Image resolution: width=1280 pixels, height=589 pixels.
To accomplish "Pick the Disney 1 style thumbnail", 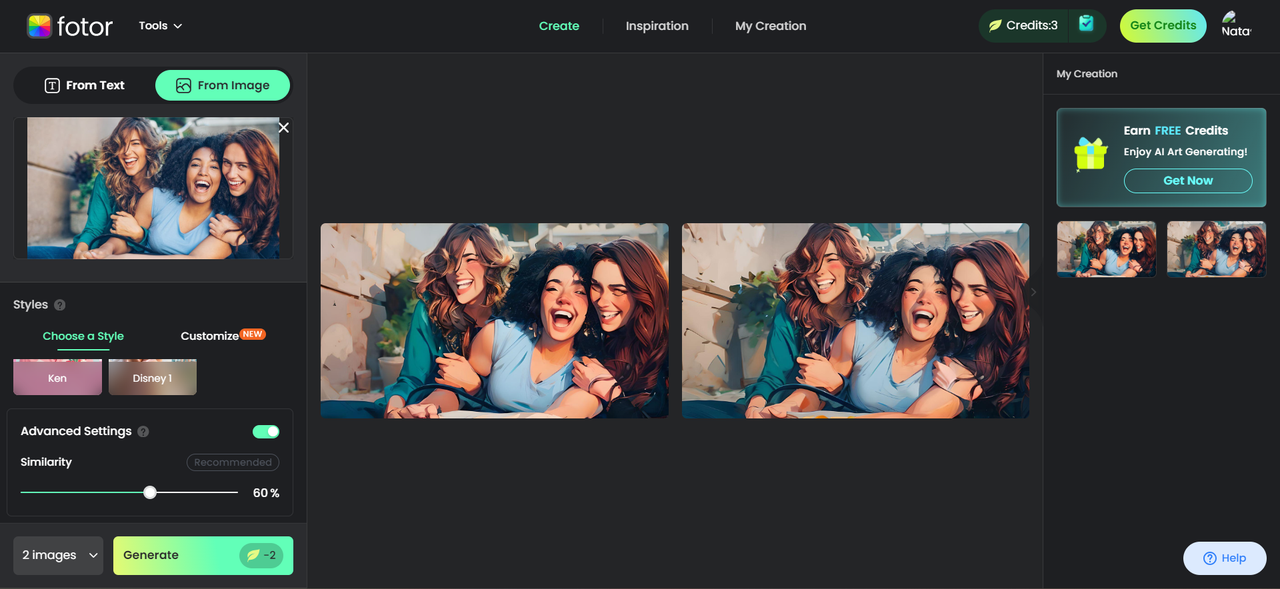I will (152, 377).
